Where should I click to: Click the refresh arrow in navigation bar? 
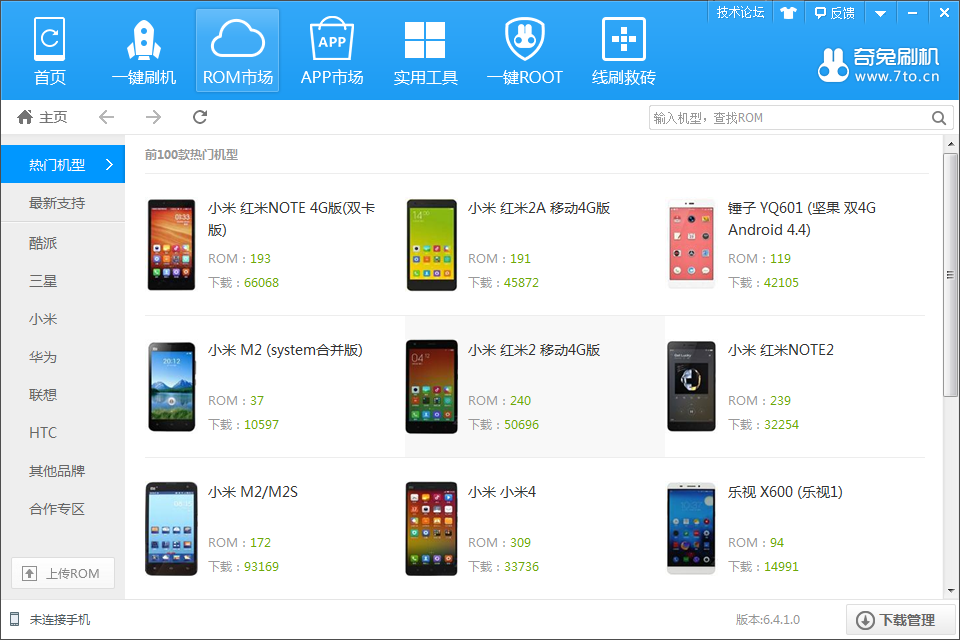click(x=200, y=117)
